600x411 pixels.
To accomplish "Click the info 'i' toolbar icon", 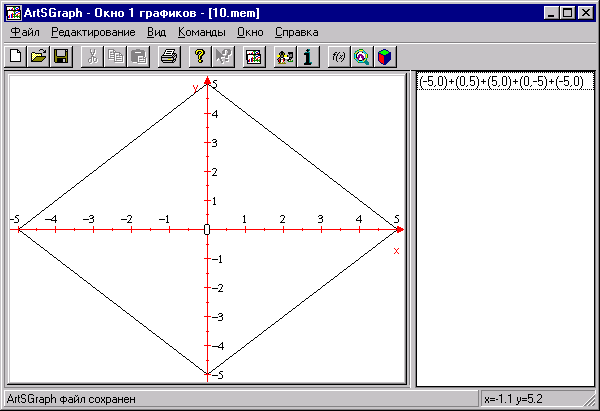I will (308, 57).
